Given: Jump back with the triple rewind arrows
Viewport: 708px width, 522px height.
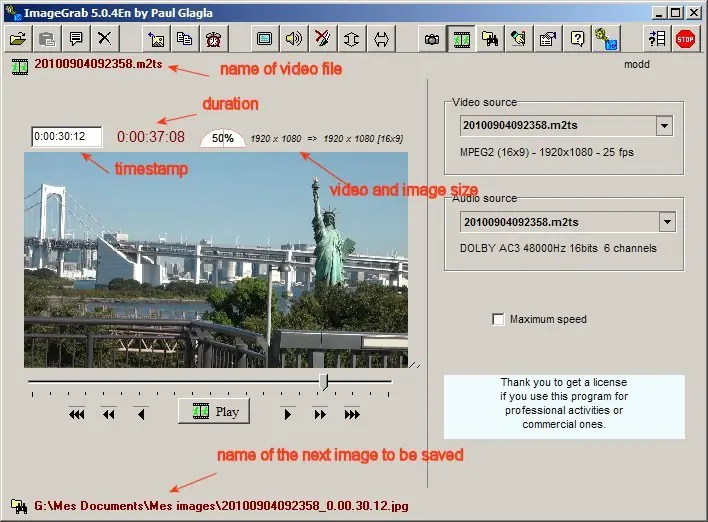Looking at the screenshot, I should pos(76,414).
